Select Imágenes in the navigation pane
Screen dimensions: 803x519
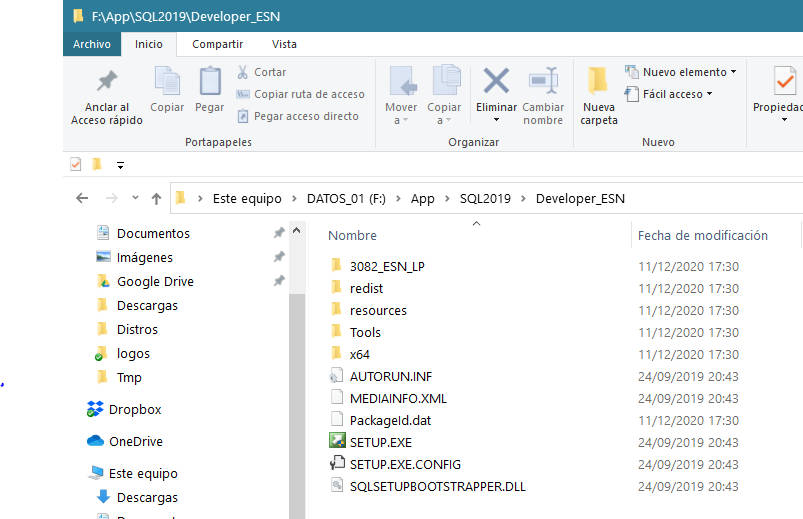tap(144, 258)
